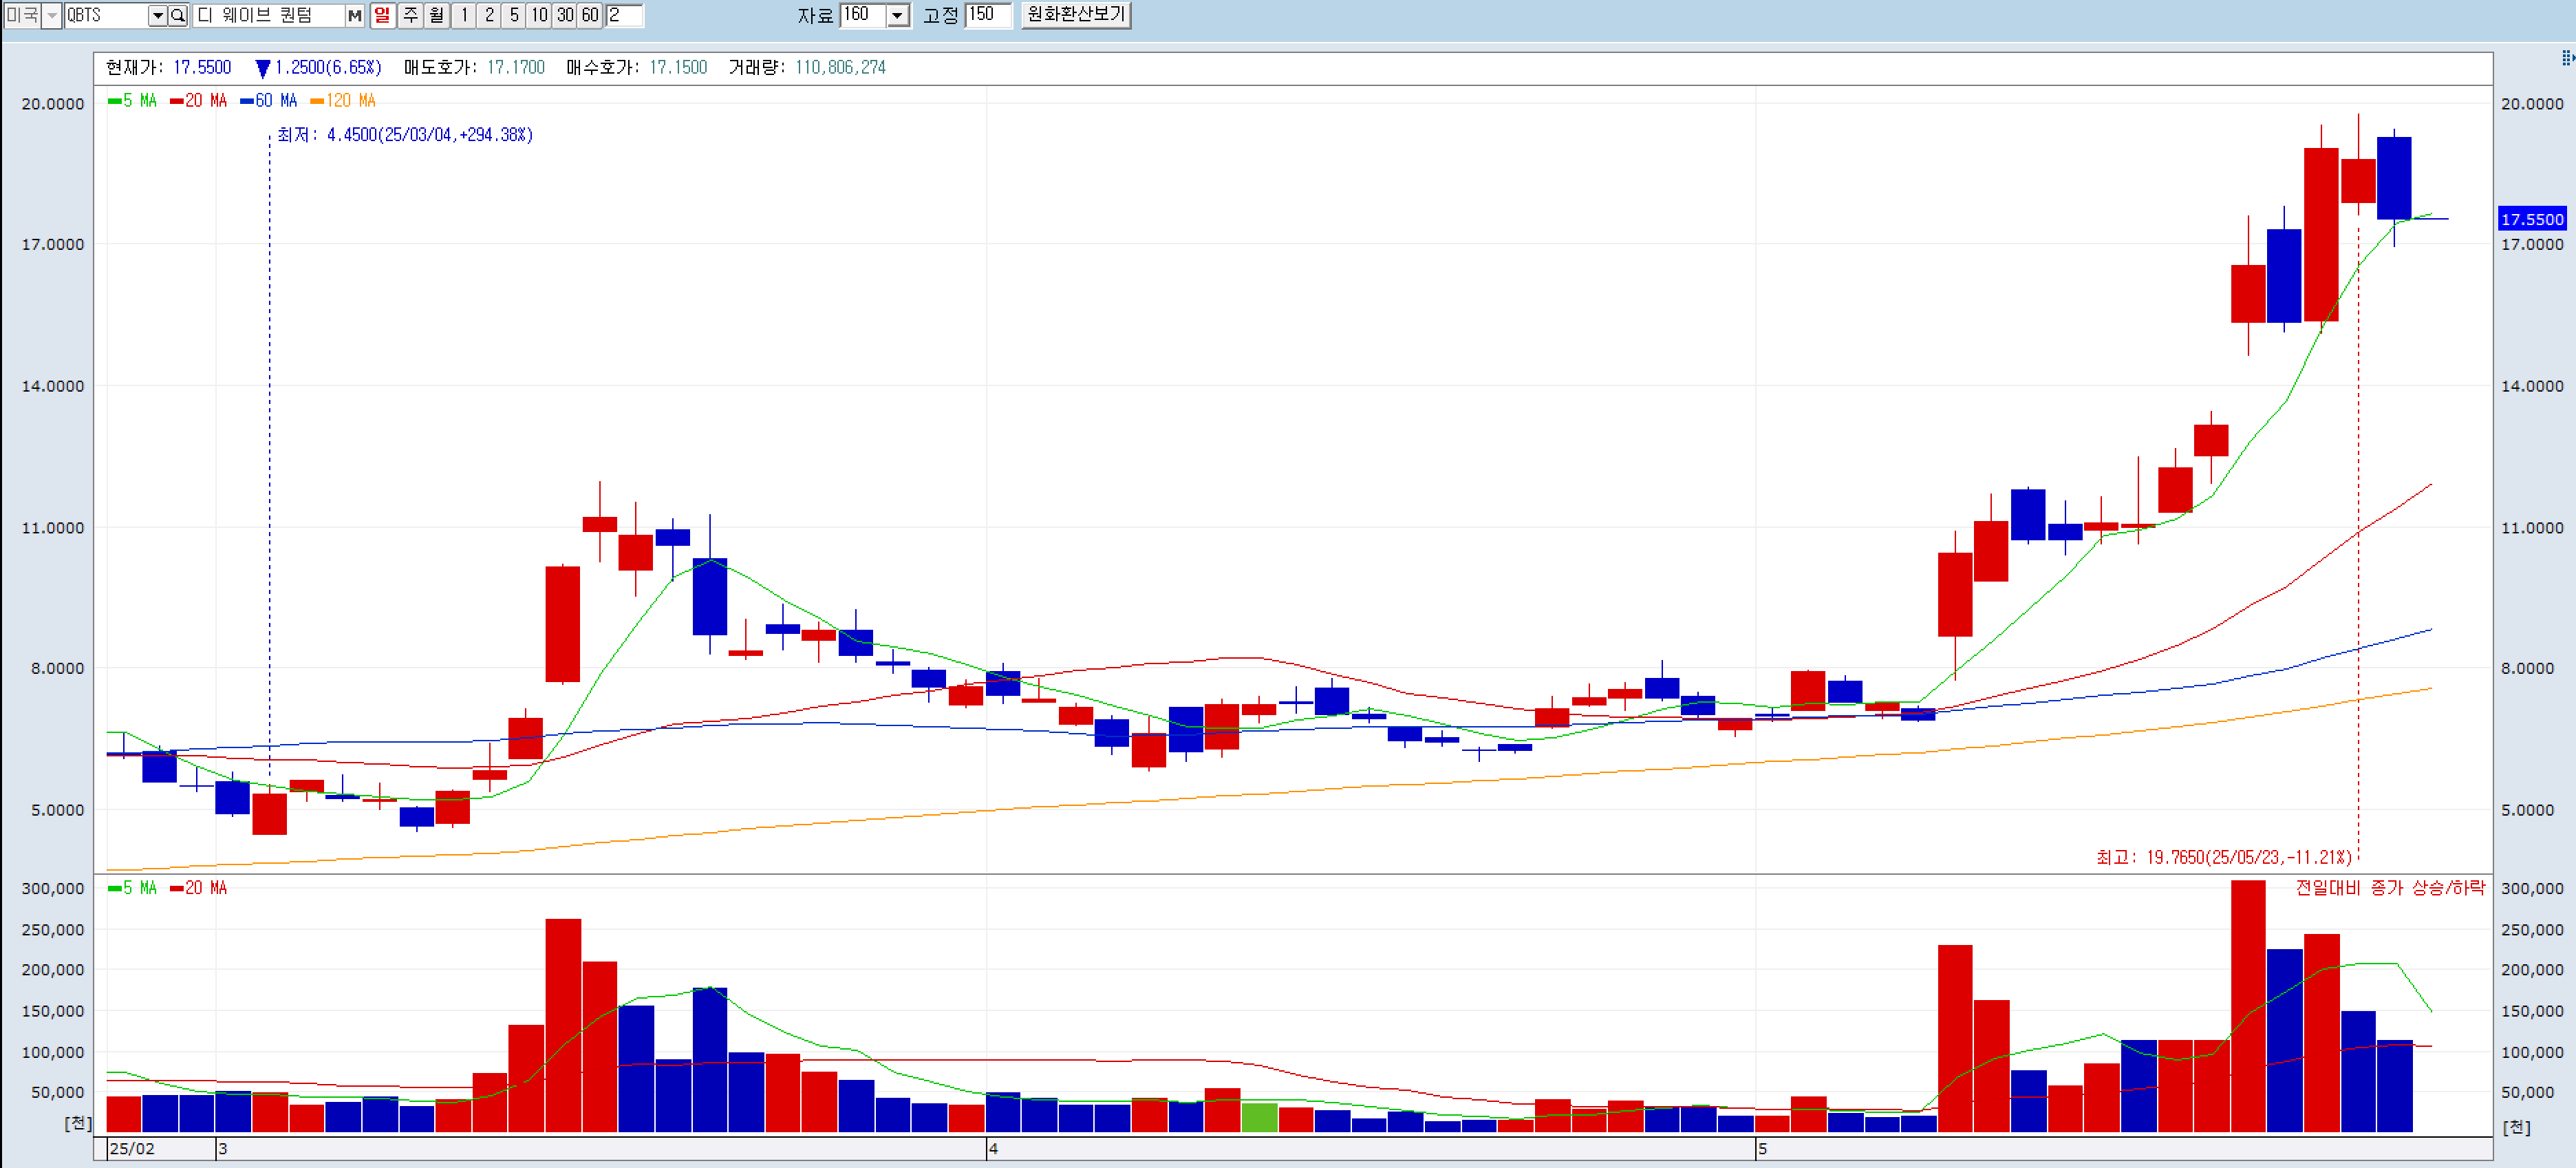The height and width of the screenshot is (1168, 2576).
Task: Switch to monthly (월) chart period
Action: (x=436, y=15)
